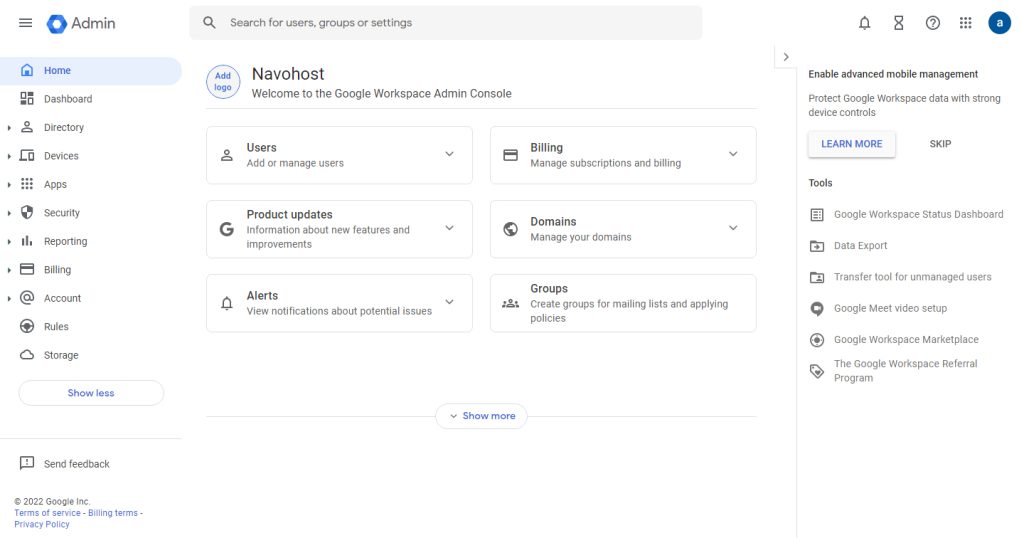Image resolution: width=1024 pixels, height=538 pixels.
Task: Open the Rules menu label
Action: click(x=56, y=326)
